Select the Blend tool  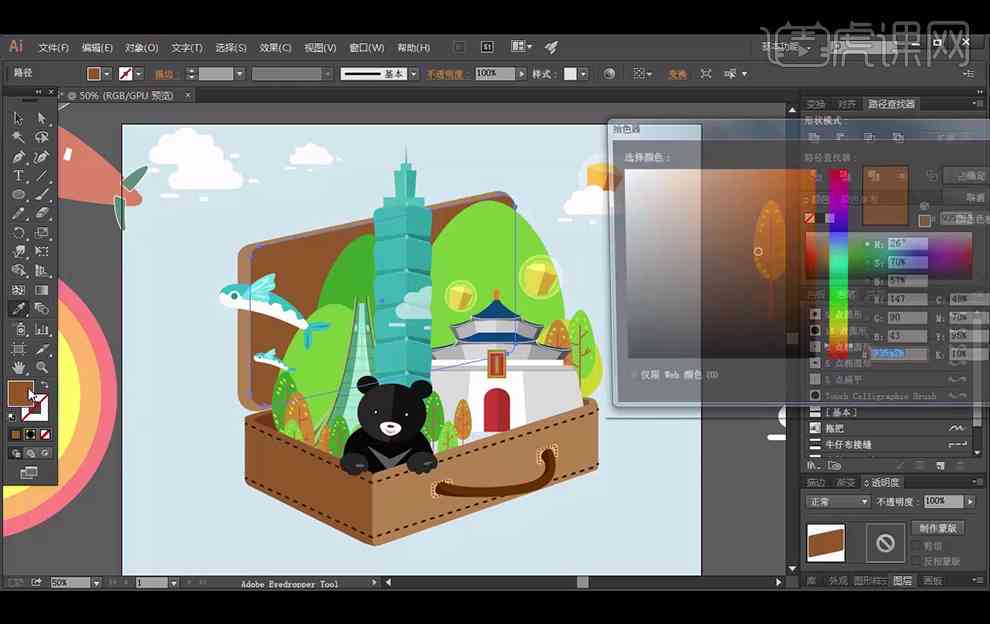pyautogui.click(x=42, y=309)
